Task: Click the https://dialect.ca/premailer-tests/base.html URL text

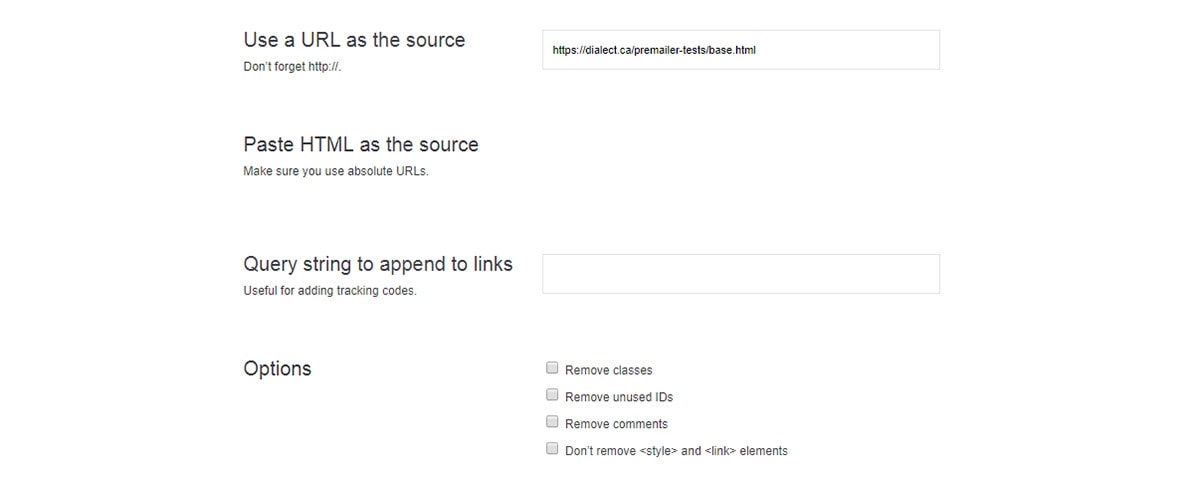Action: pos(654,50)
